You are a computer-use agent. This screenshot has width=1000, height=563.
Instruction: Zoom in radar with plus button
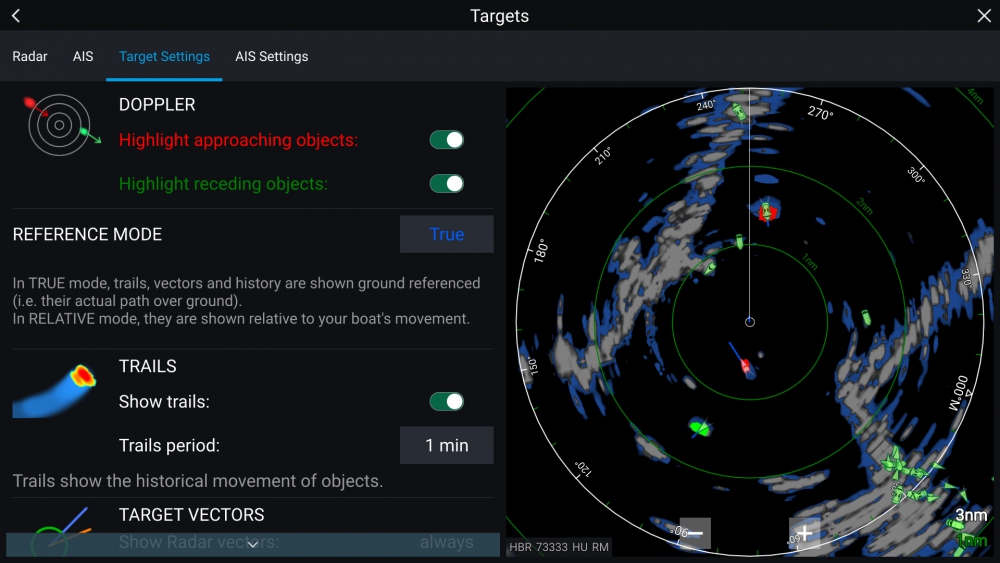point(804,533)
